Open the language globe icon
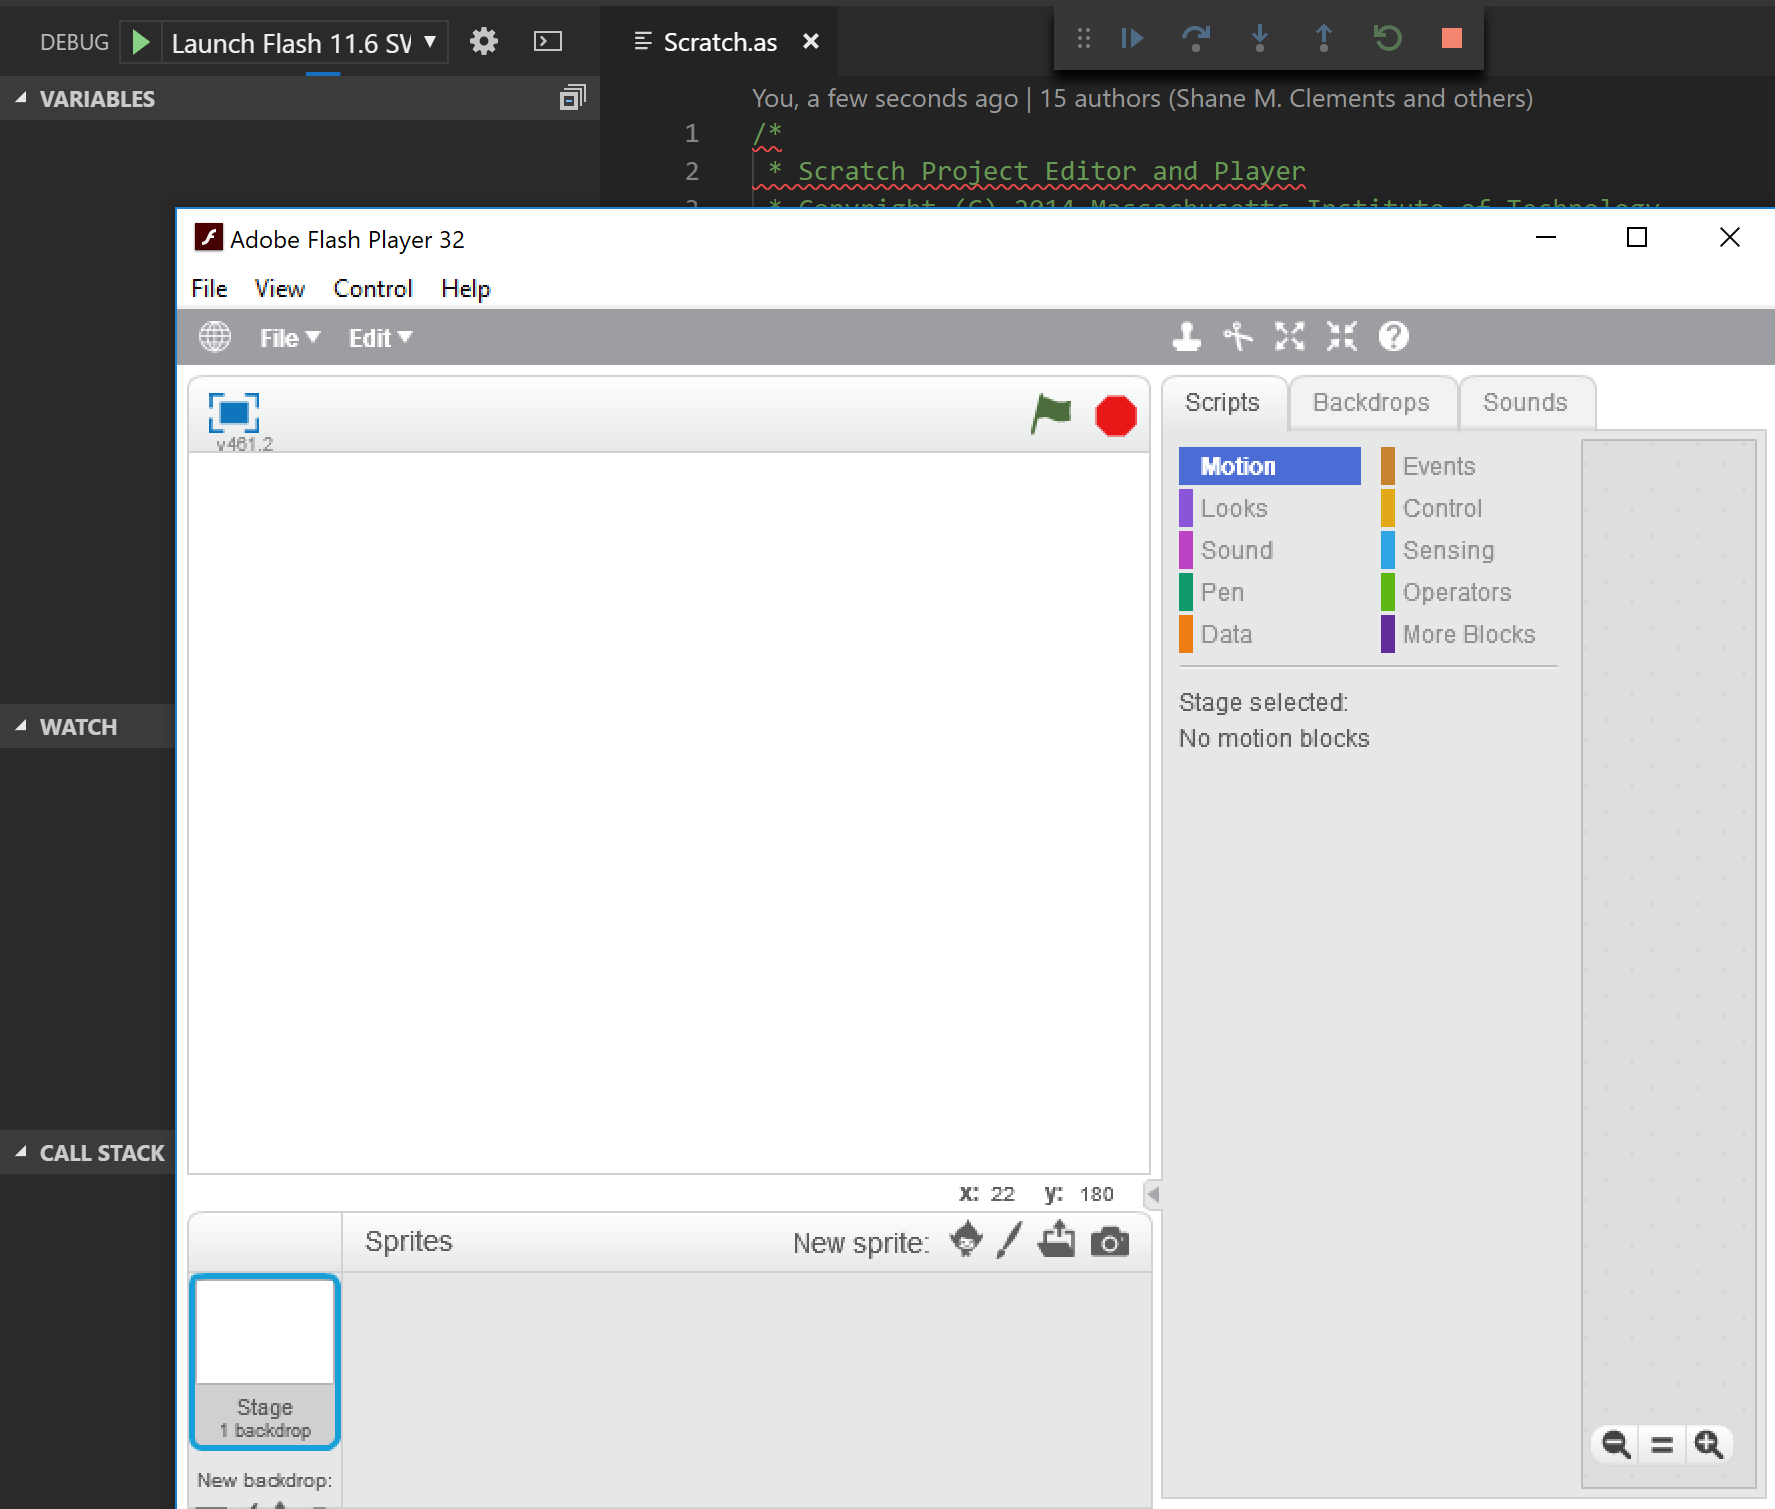The width and height of the screenshot is (1775, 1509). pyautogui.click(x=214, y=337)
